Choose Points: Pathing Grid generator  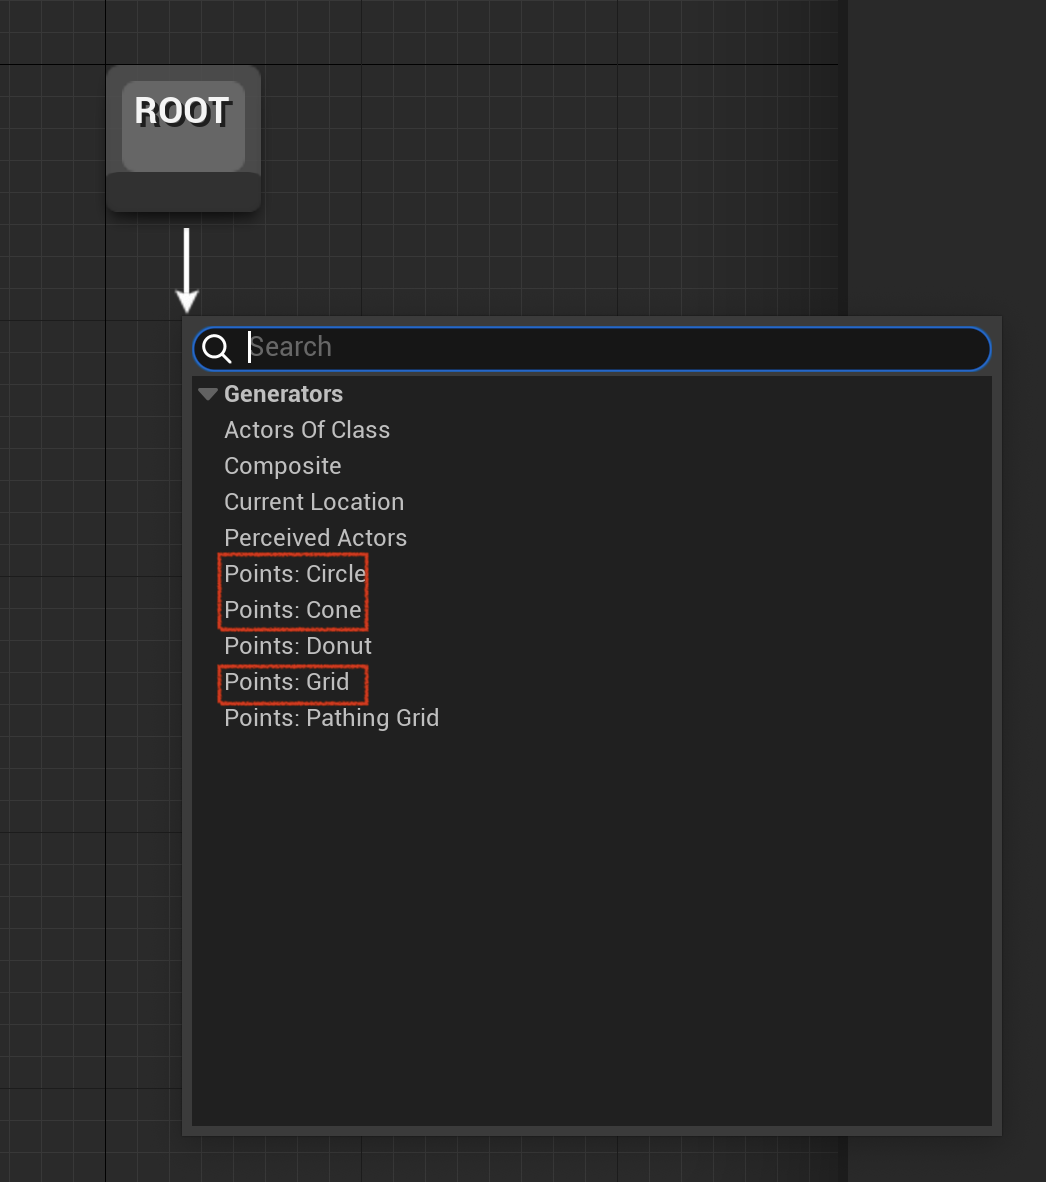[332, 718]
